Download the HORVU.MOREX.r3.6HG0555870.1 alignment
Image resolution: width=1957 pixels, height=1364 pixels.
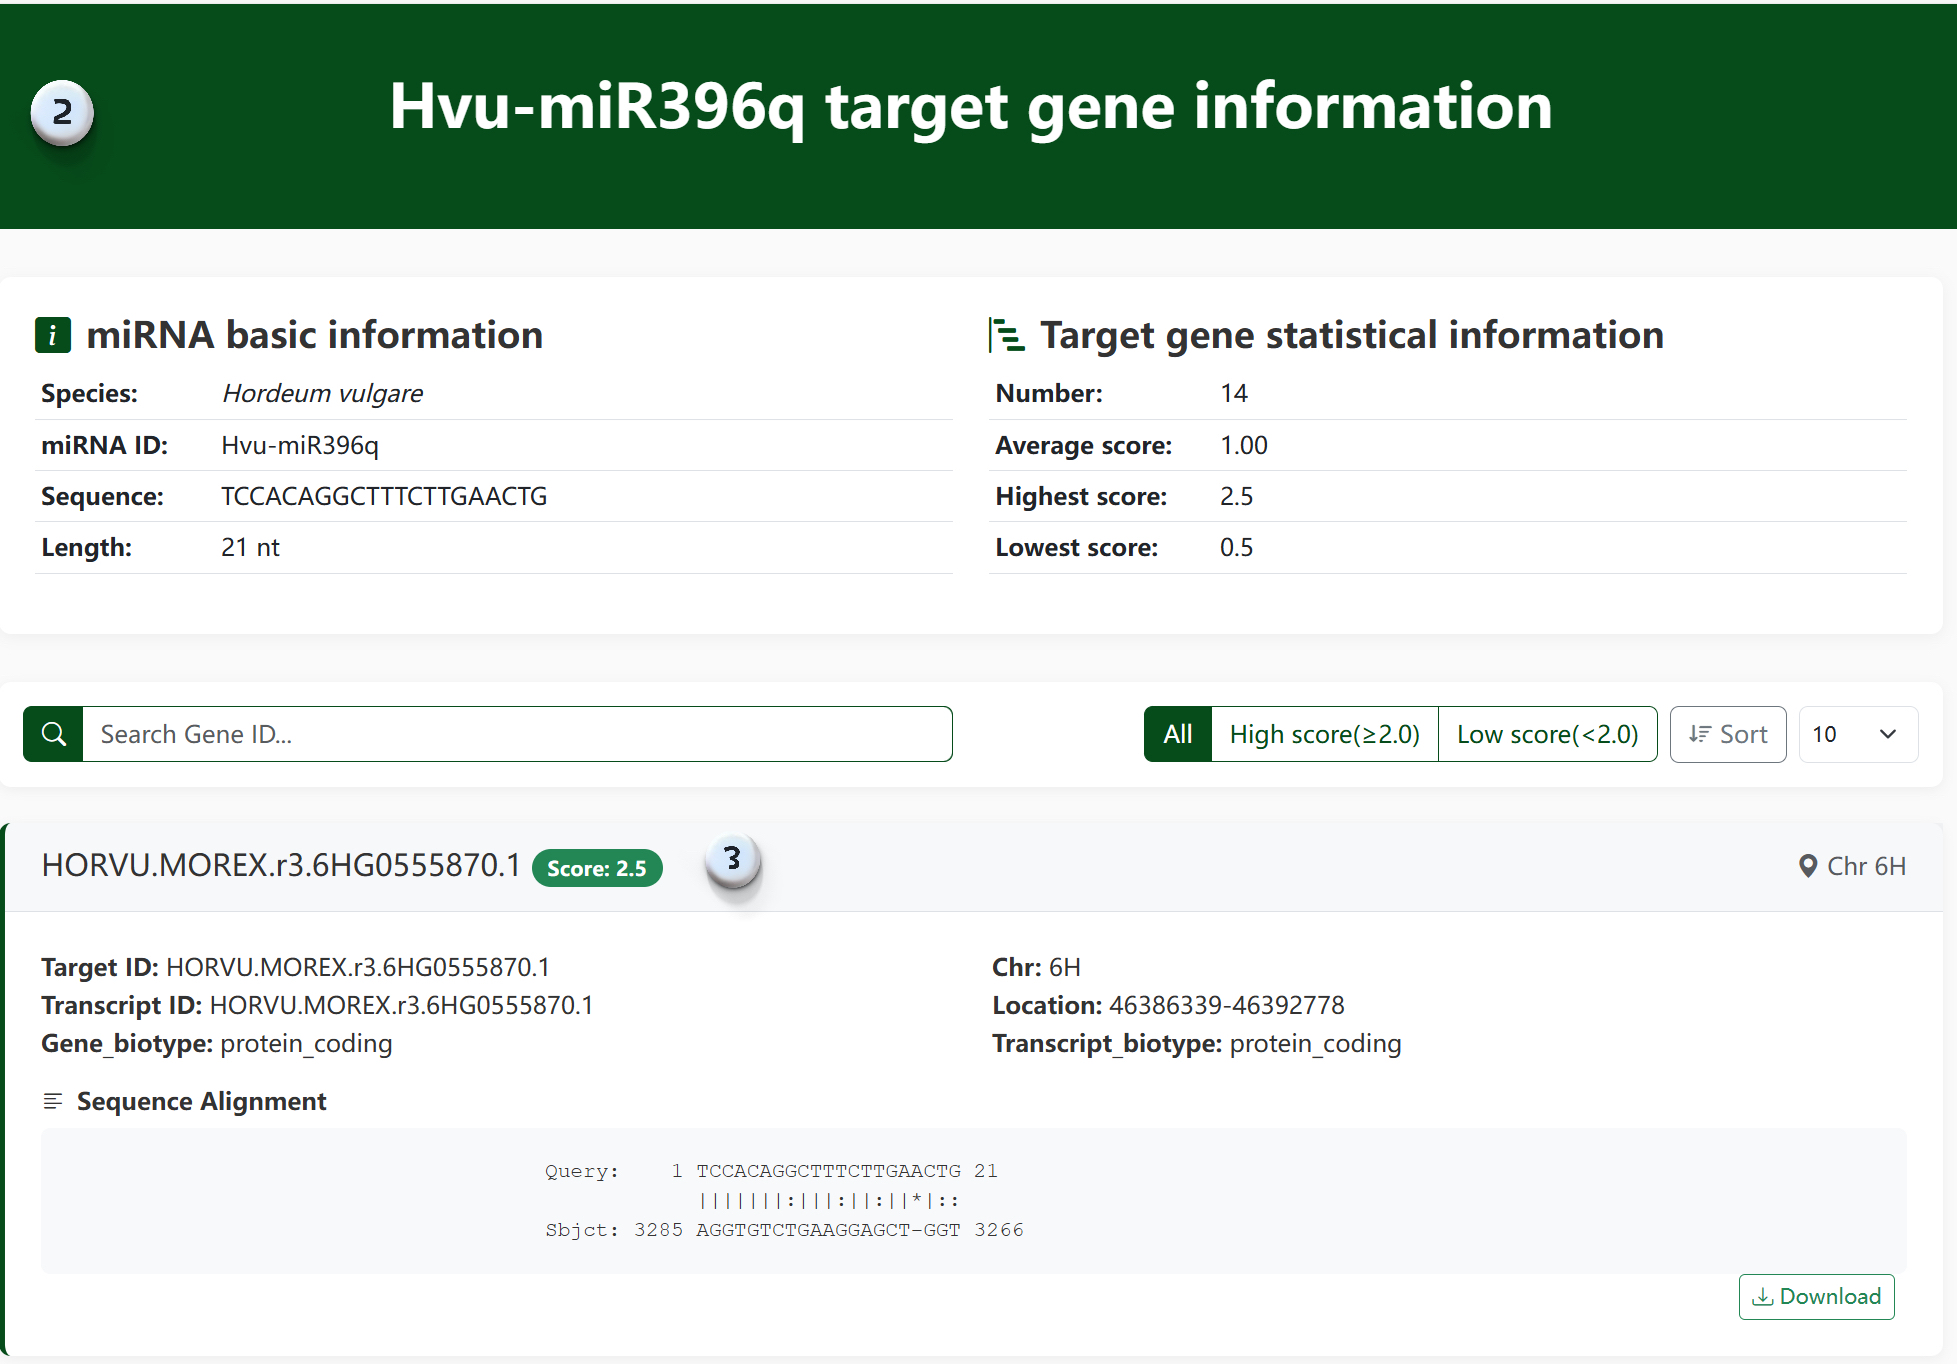[1816, 1296]
